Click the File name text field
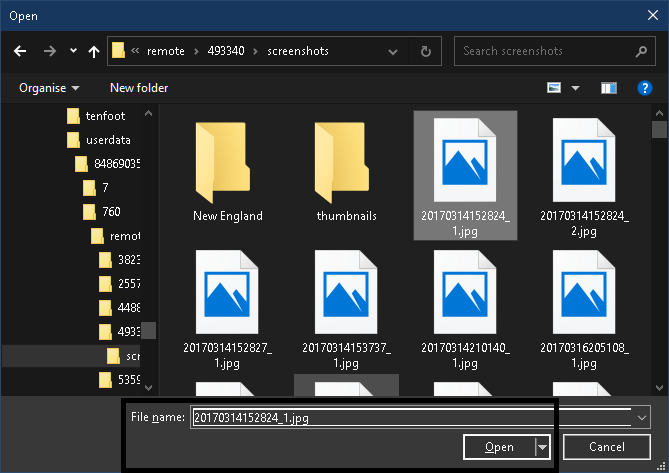This screenshot has height=473, width=669. [411, 417]
